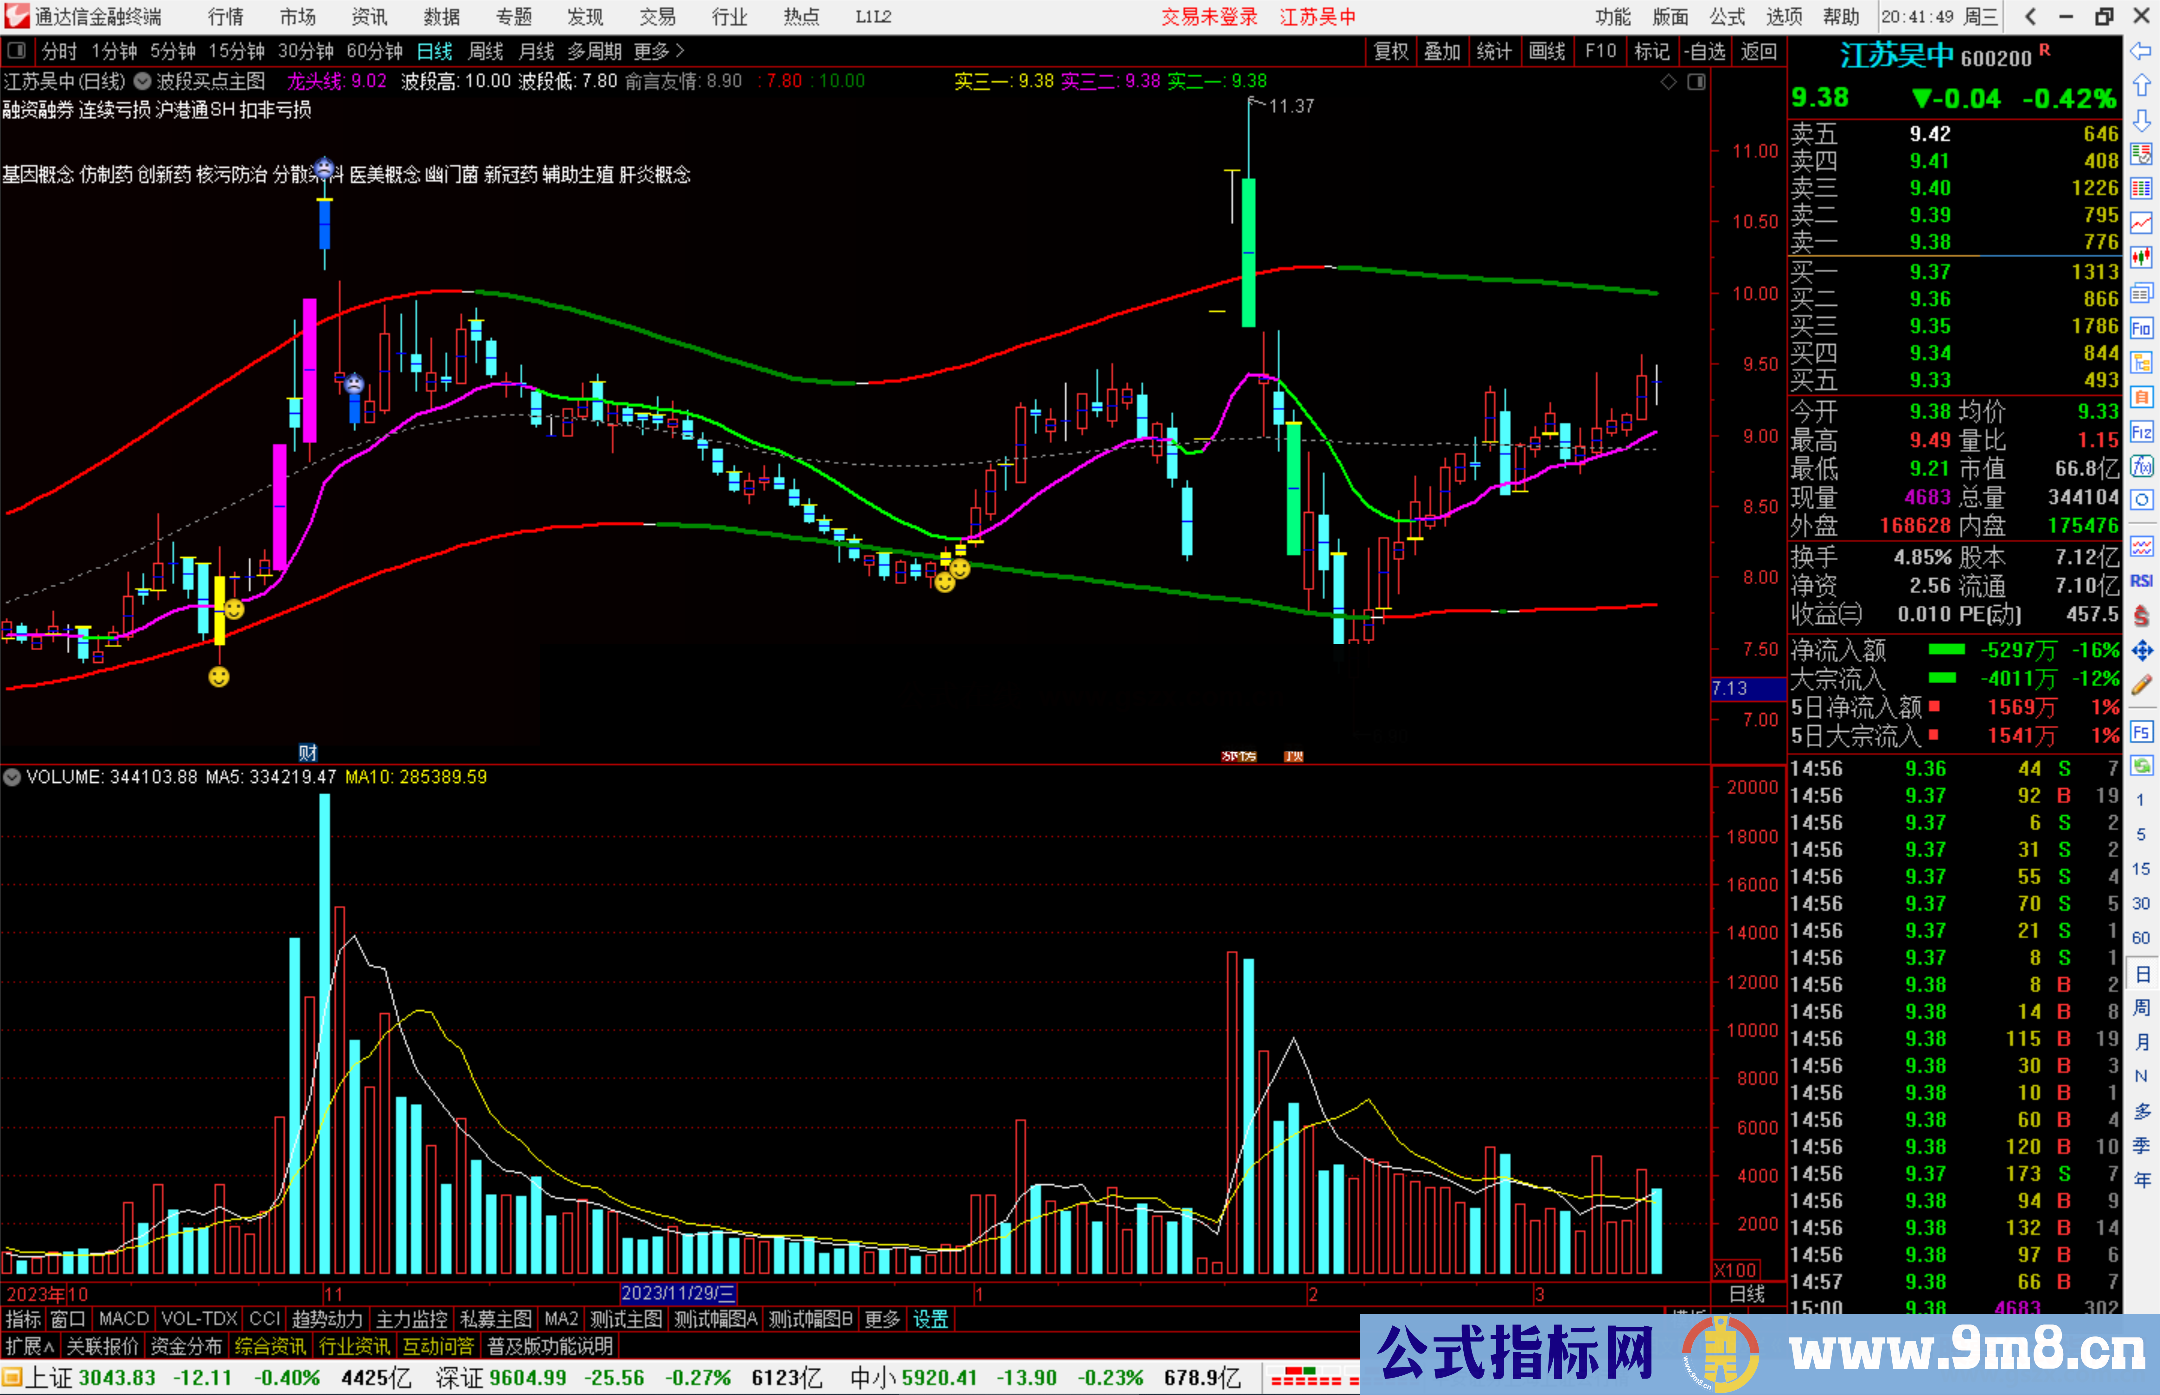Click the green refresh icon in sidebar

tap(2141, 766)
